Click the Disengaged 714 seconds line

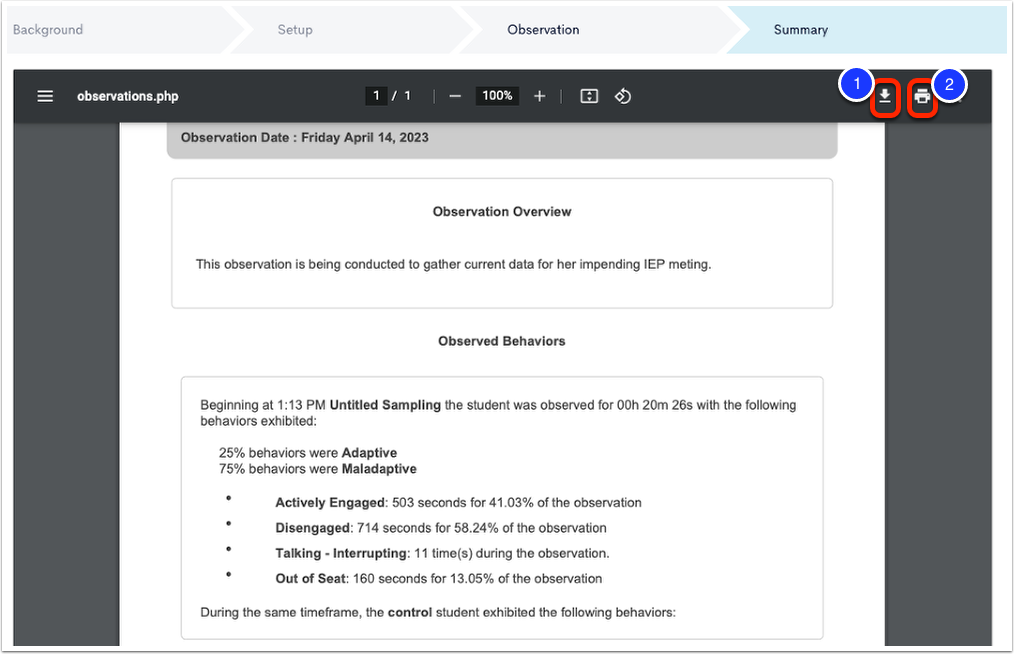(441, 528)
